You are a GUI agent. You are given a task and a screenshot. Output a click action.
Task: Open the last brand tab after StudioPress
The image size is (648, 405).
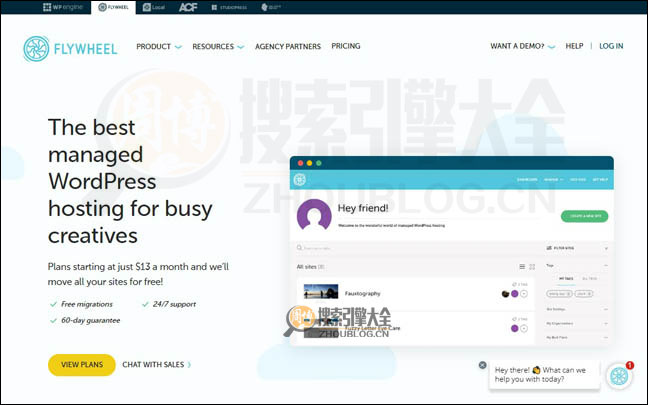coord(271,7)
